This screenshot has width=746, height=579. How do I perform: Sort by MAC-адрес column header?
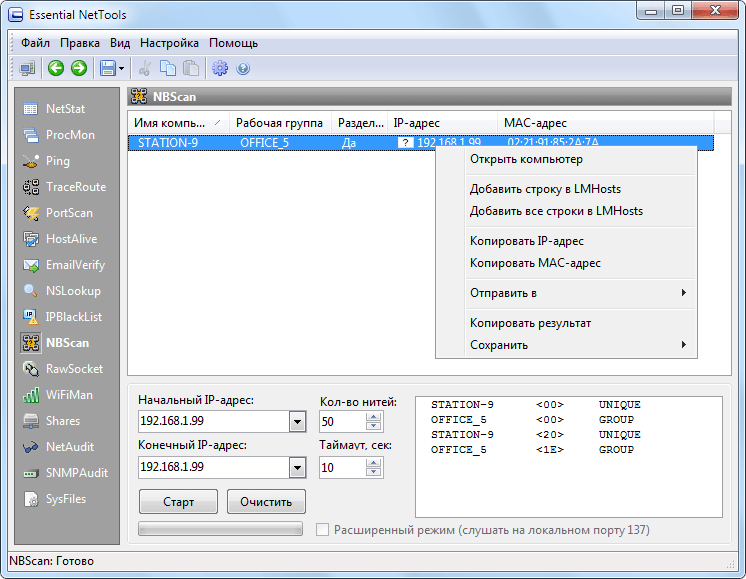tap(605, 123)
